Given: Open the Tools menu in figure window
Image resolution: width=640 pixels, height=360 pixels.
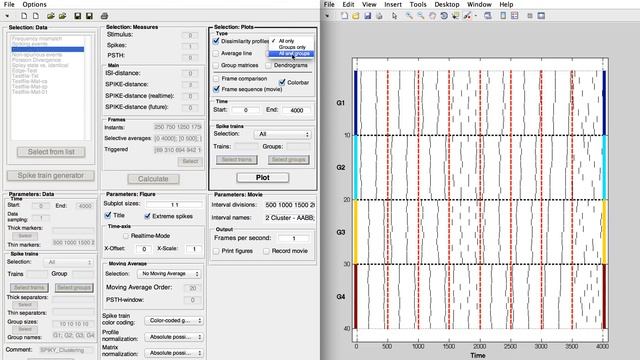Looking at the screenshot, I should point(418,4).
